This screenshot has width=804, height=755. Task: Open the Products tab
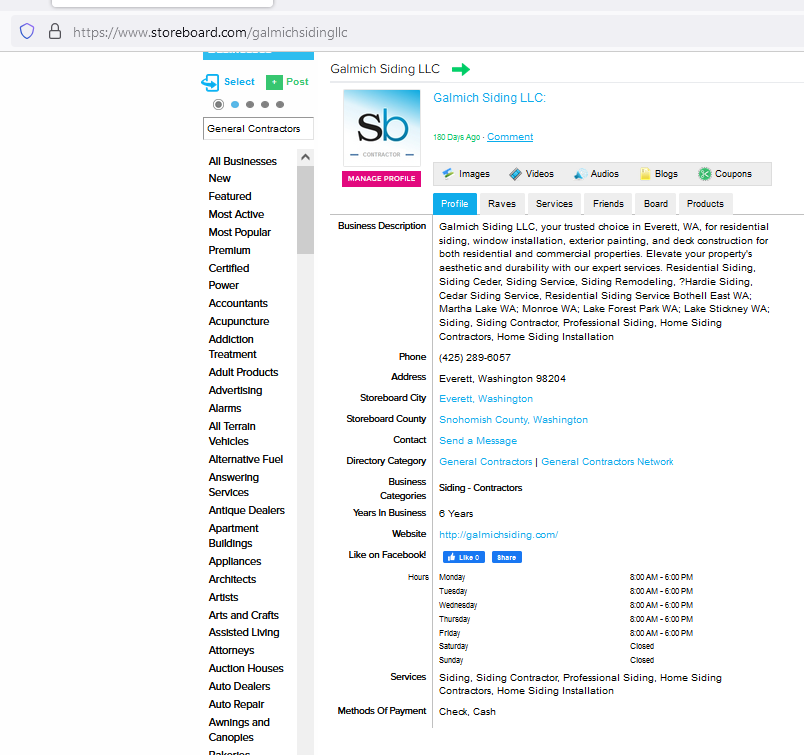705,204
